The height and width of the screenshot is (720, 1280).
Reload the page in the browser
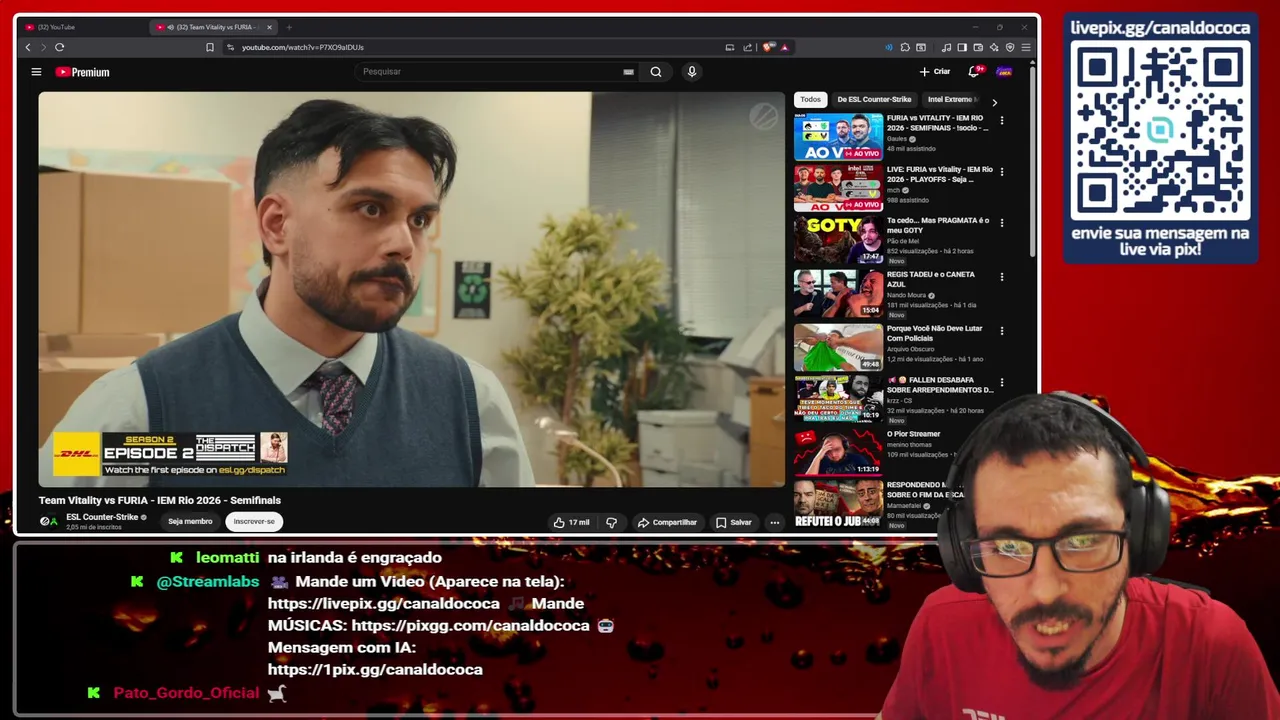point(60,47)
